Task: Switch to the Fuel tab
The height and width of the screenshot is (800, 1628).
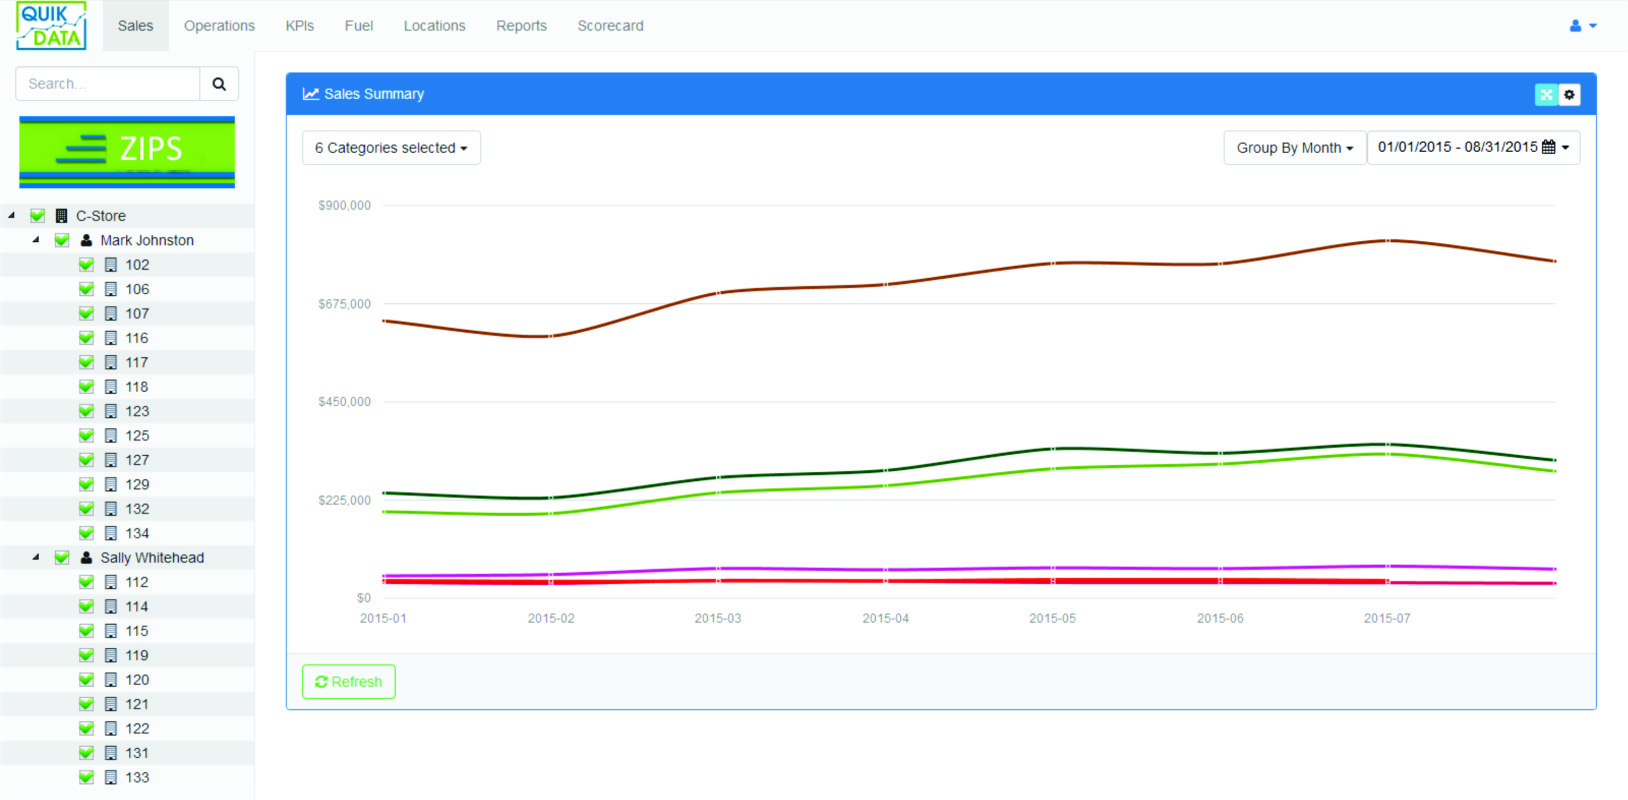Action: pos(359,26)
